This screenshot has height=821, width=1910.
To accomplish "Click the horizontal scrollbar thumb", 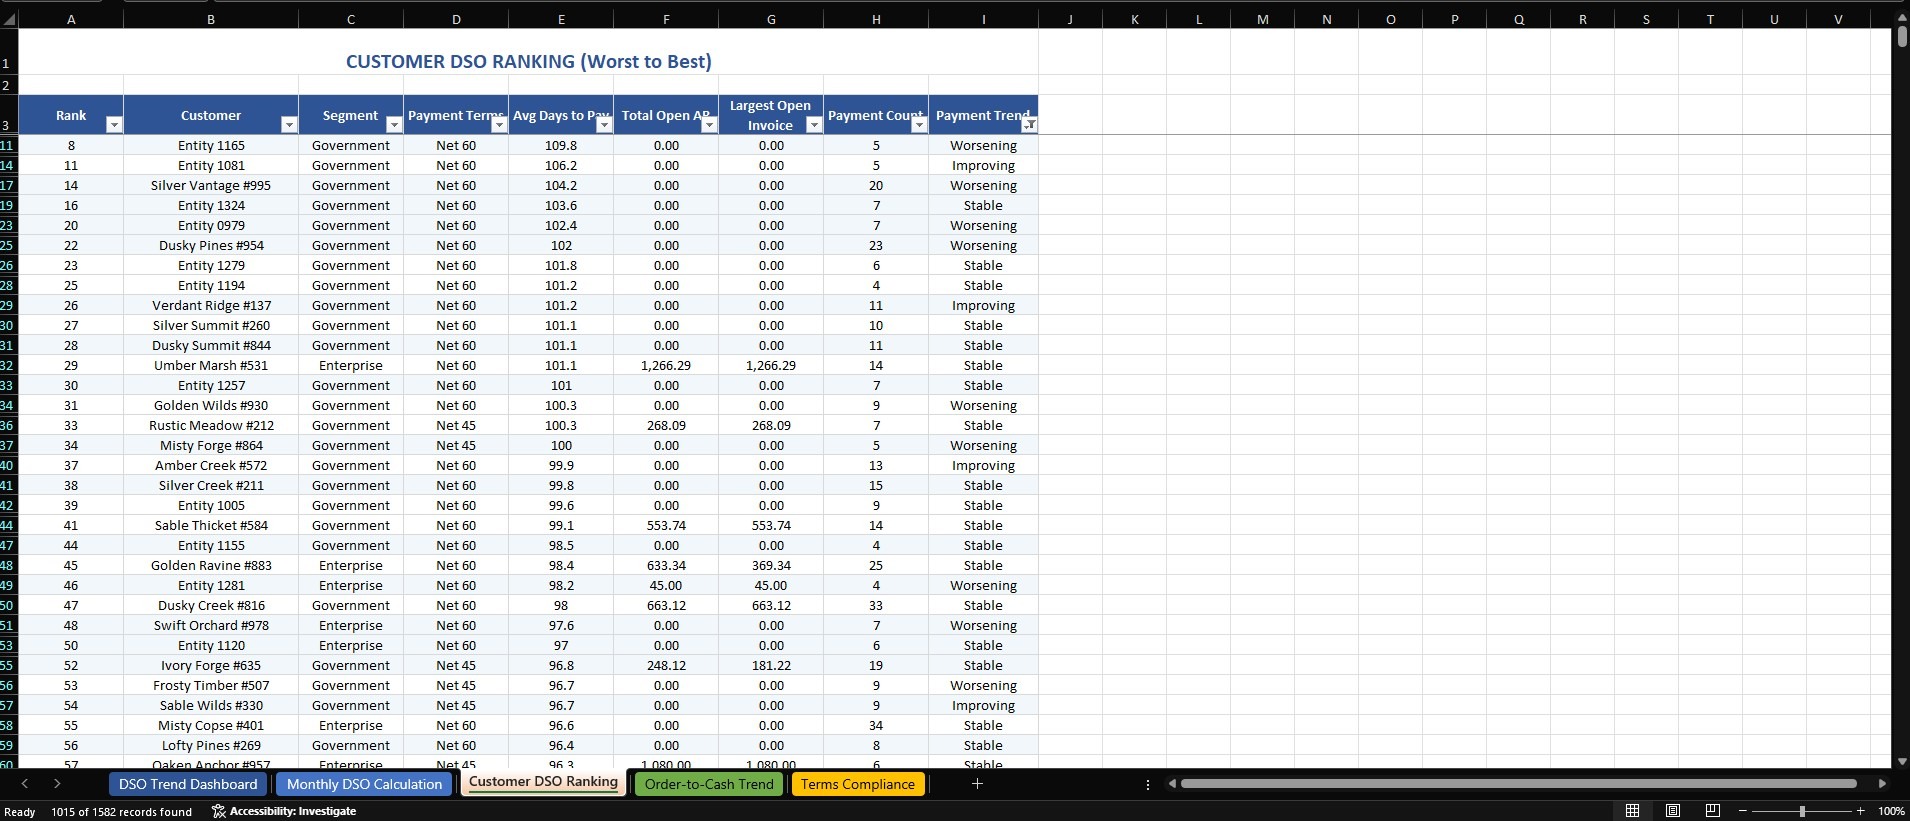I will (1518, 784).
